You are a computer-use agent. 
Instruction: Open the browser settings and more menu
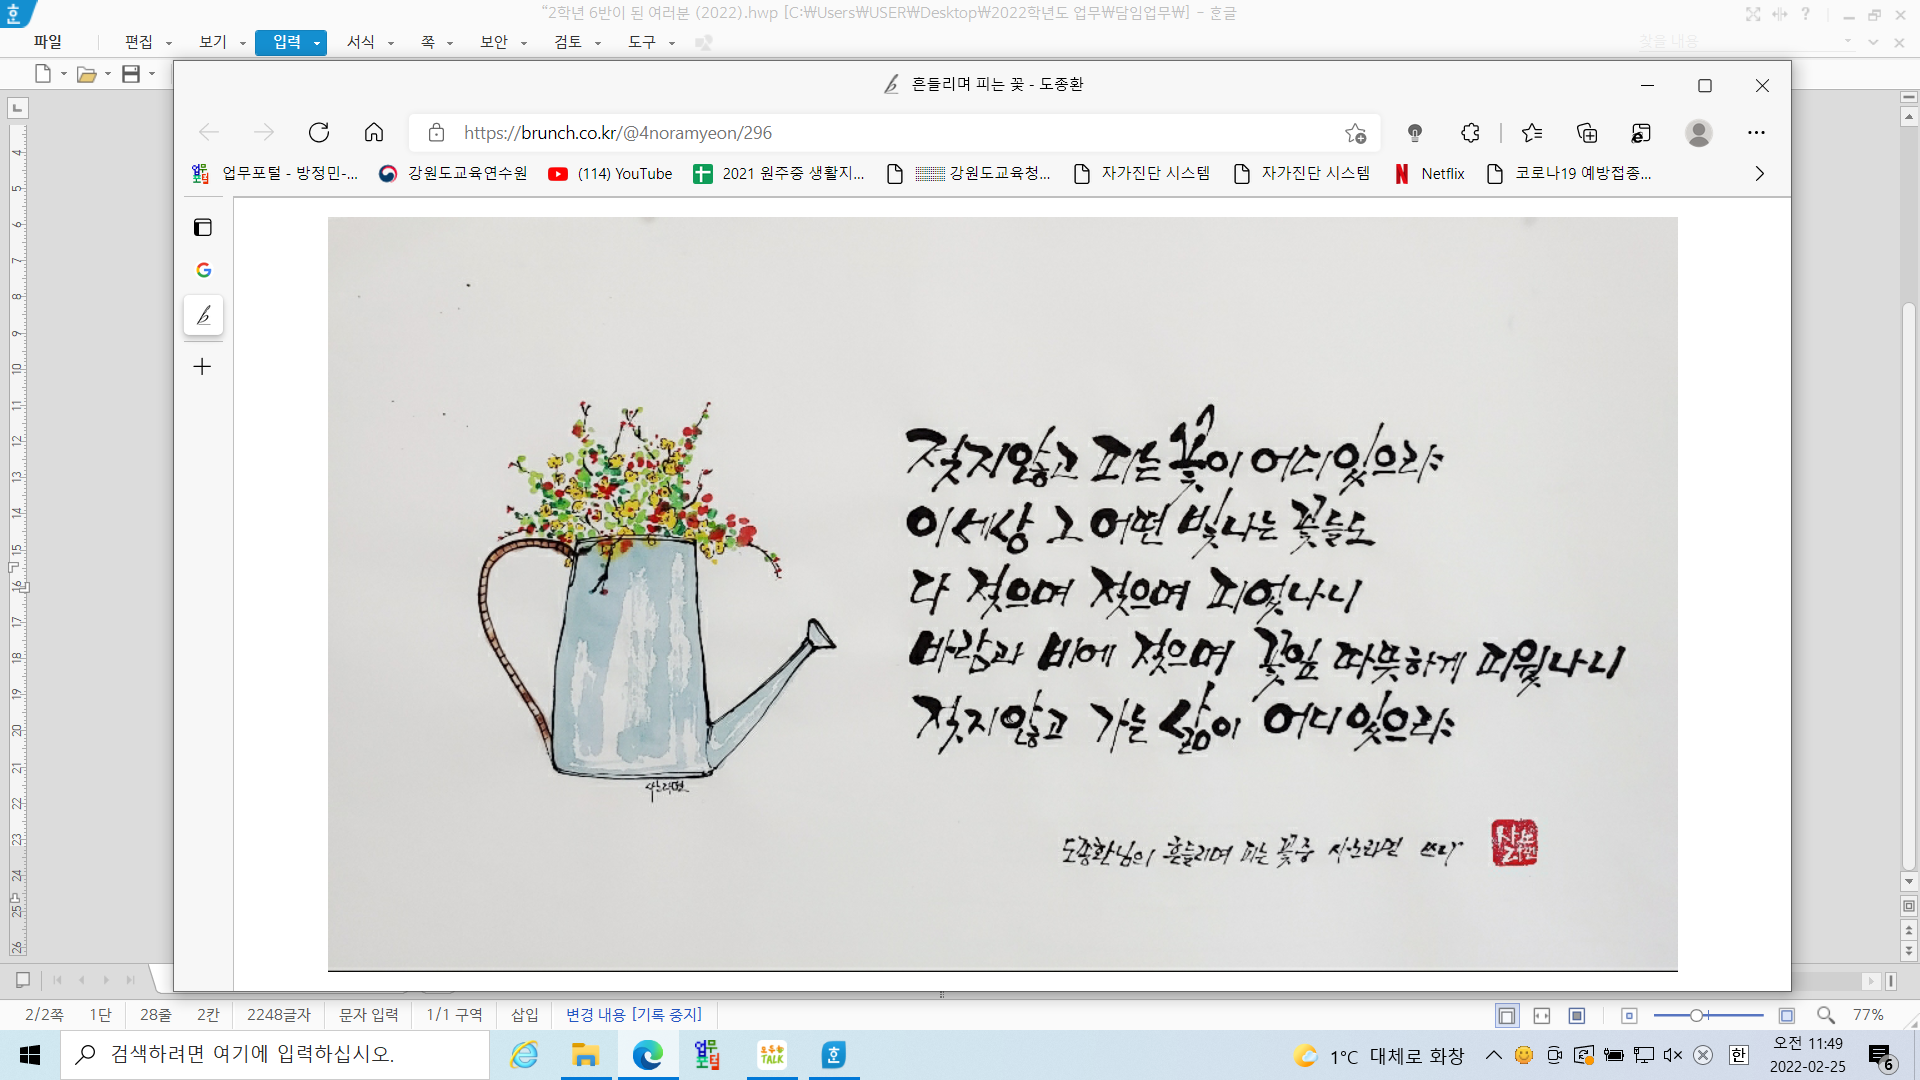1756,132
